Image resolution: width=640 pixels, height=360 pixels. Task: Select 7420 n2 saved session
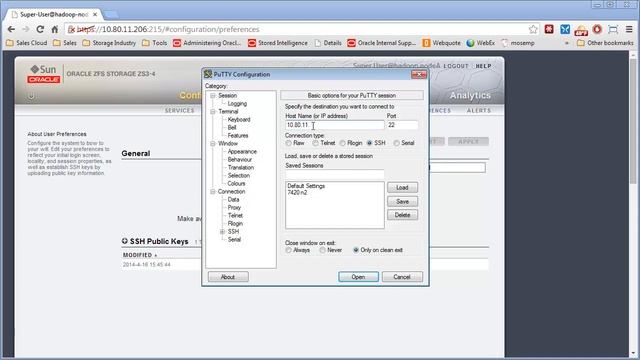pyautogui.click(x=297, y=193)
